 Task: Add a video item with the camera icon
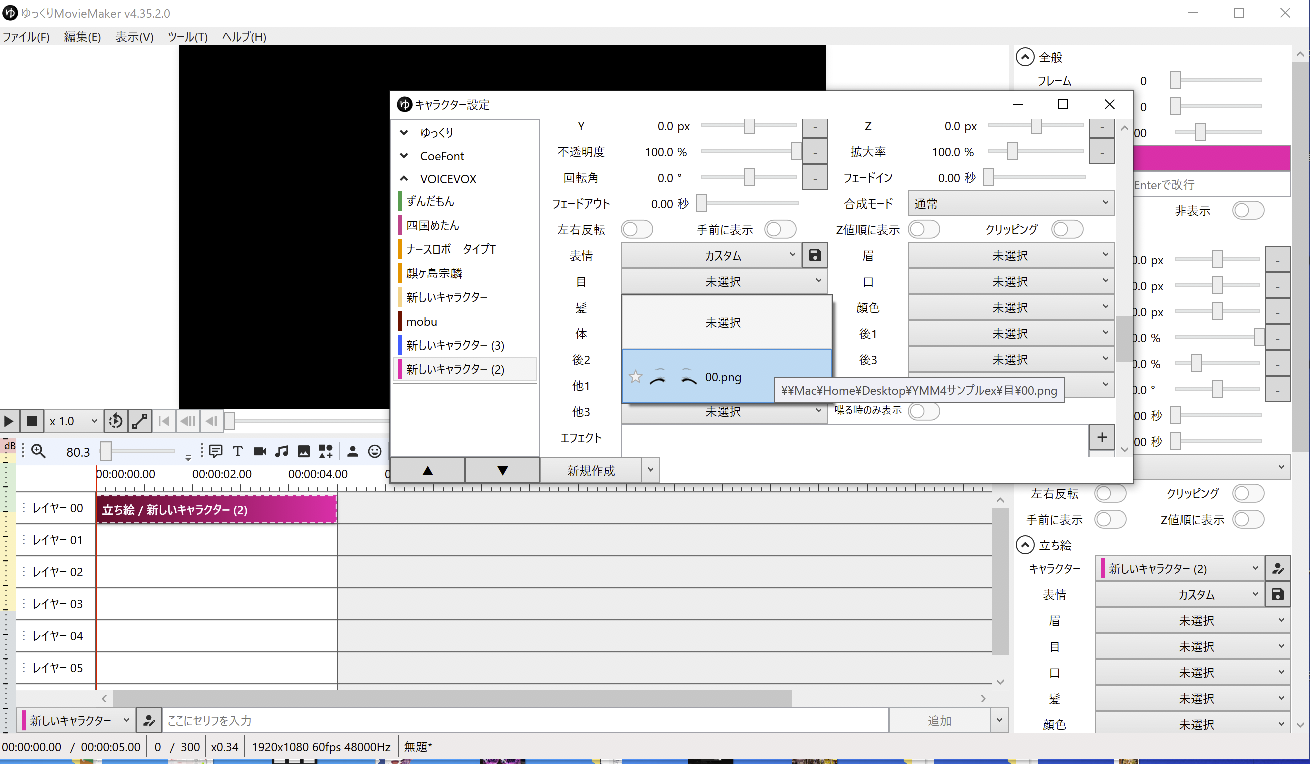click(260, 451)
